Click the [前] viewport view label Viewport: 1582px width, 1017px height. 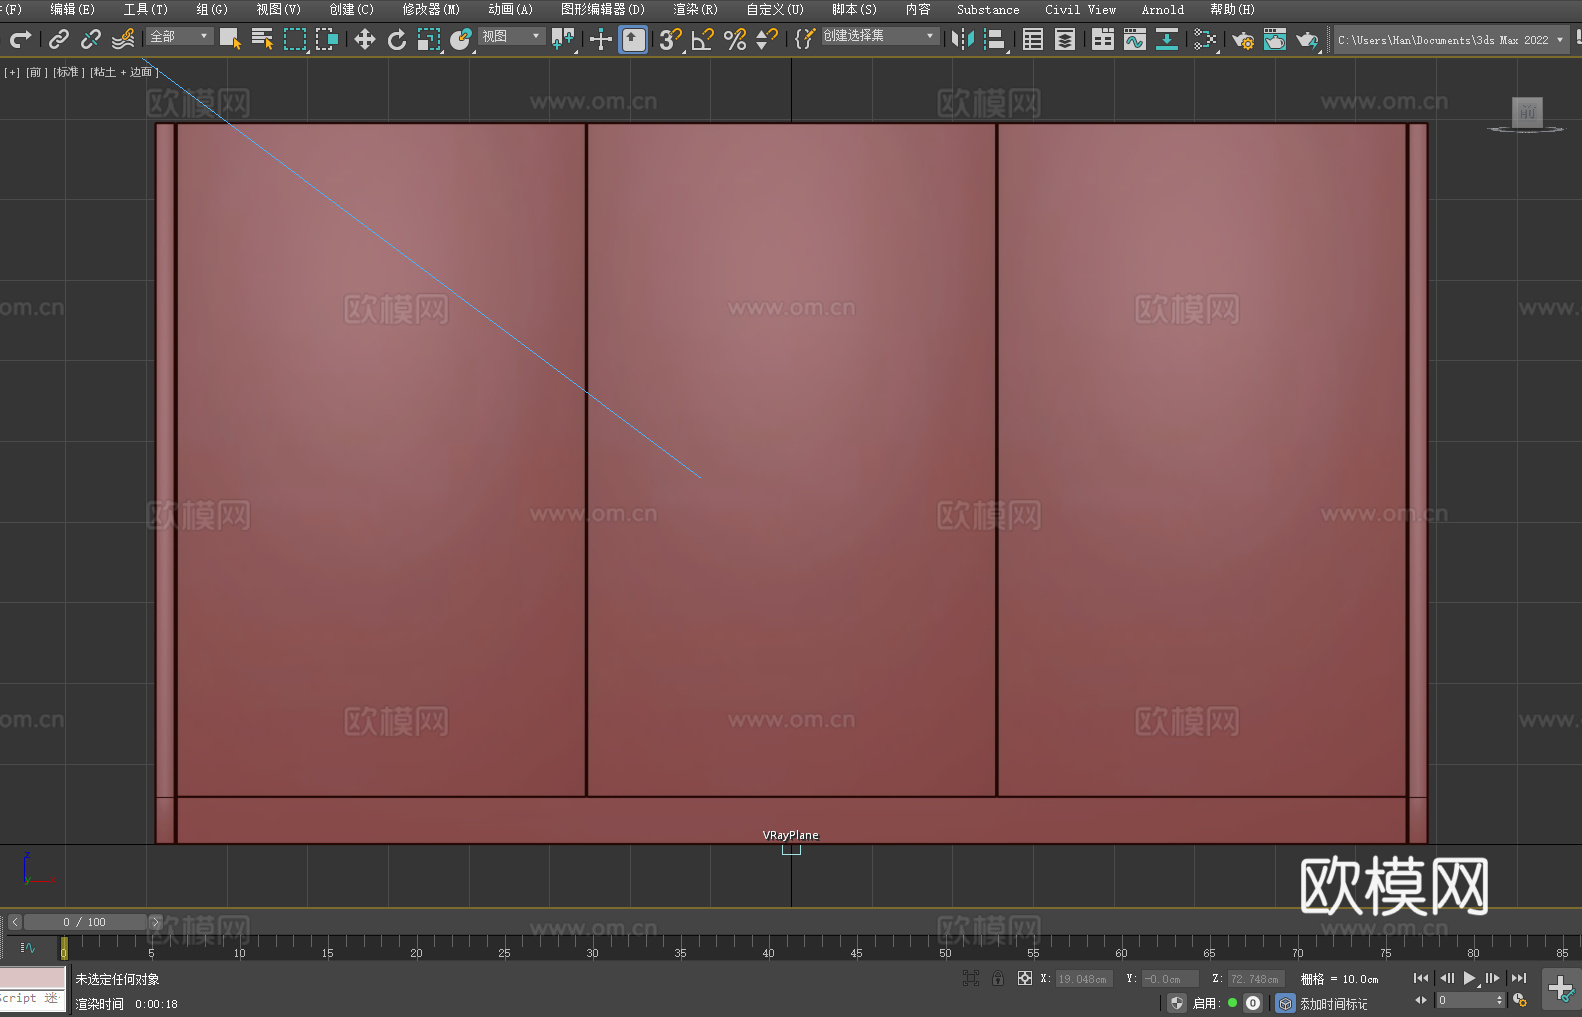36,72
